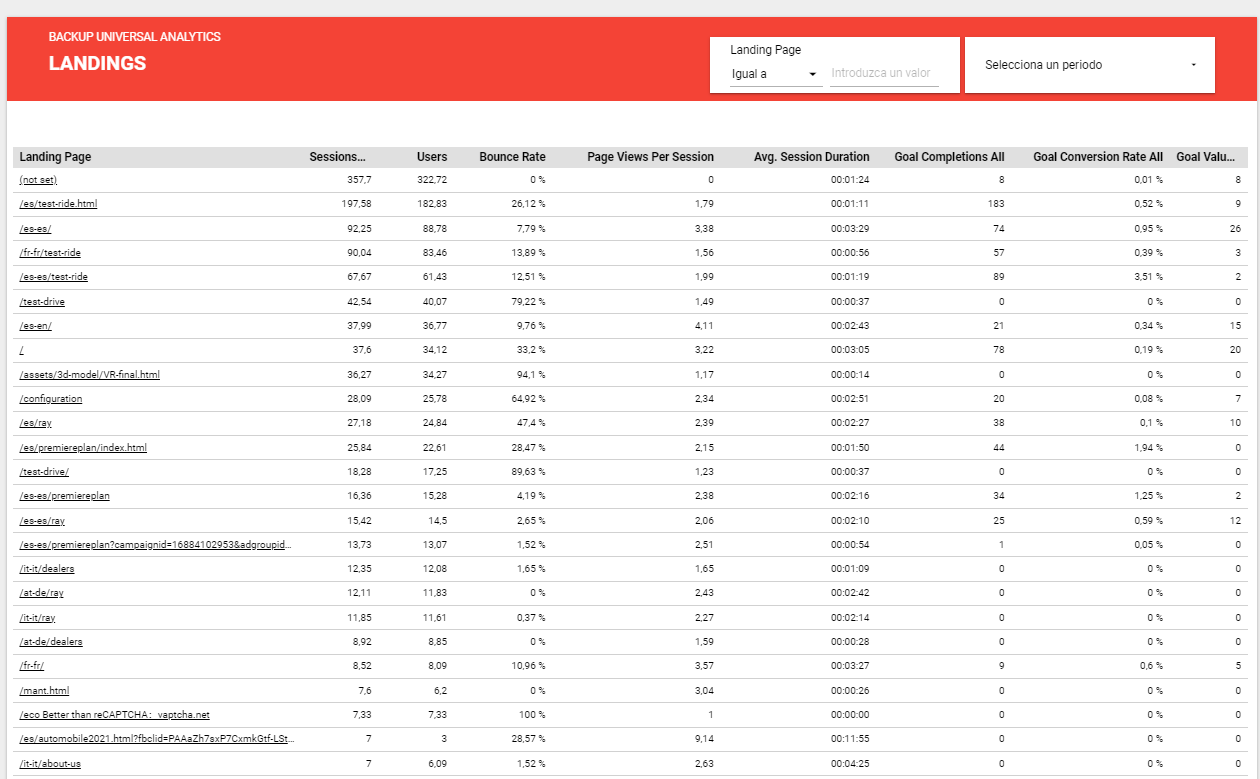Open the /at-de/ray link

tap(41, 594)
